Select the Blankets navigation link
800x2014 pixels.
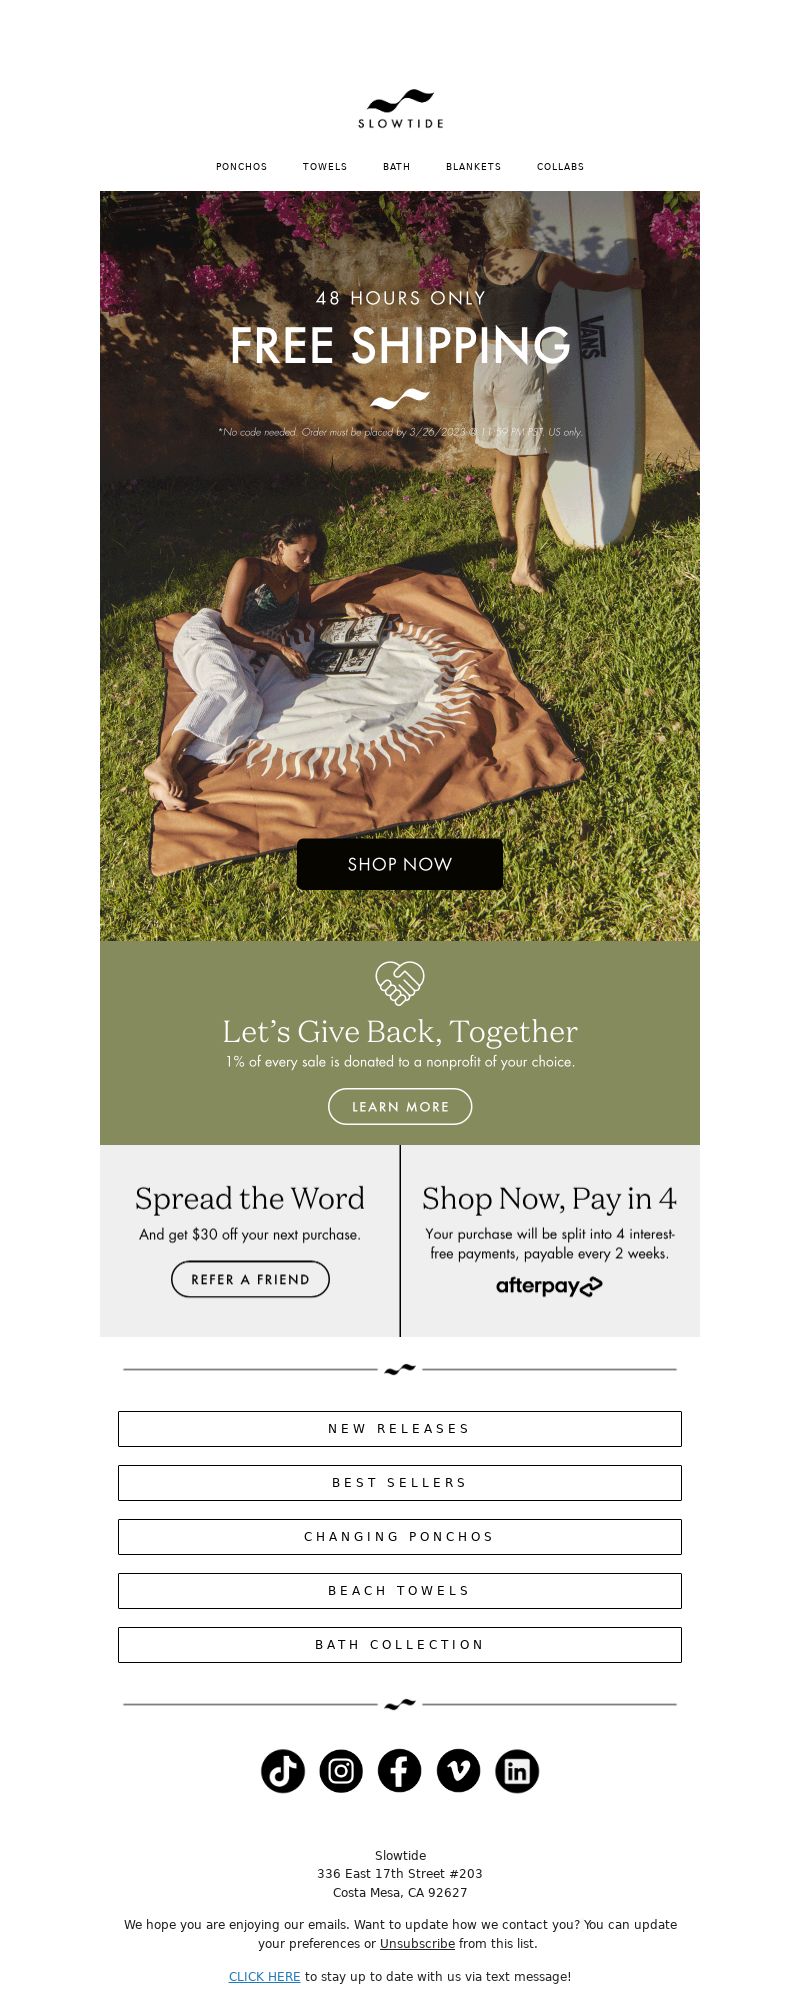click(x=474, y=167)
